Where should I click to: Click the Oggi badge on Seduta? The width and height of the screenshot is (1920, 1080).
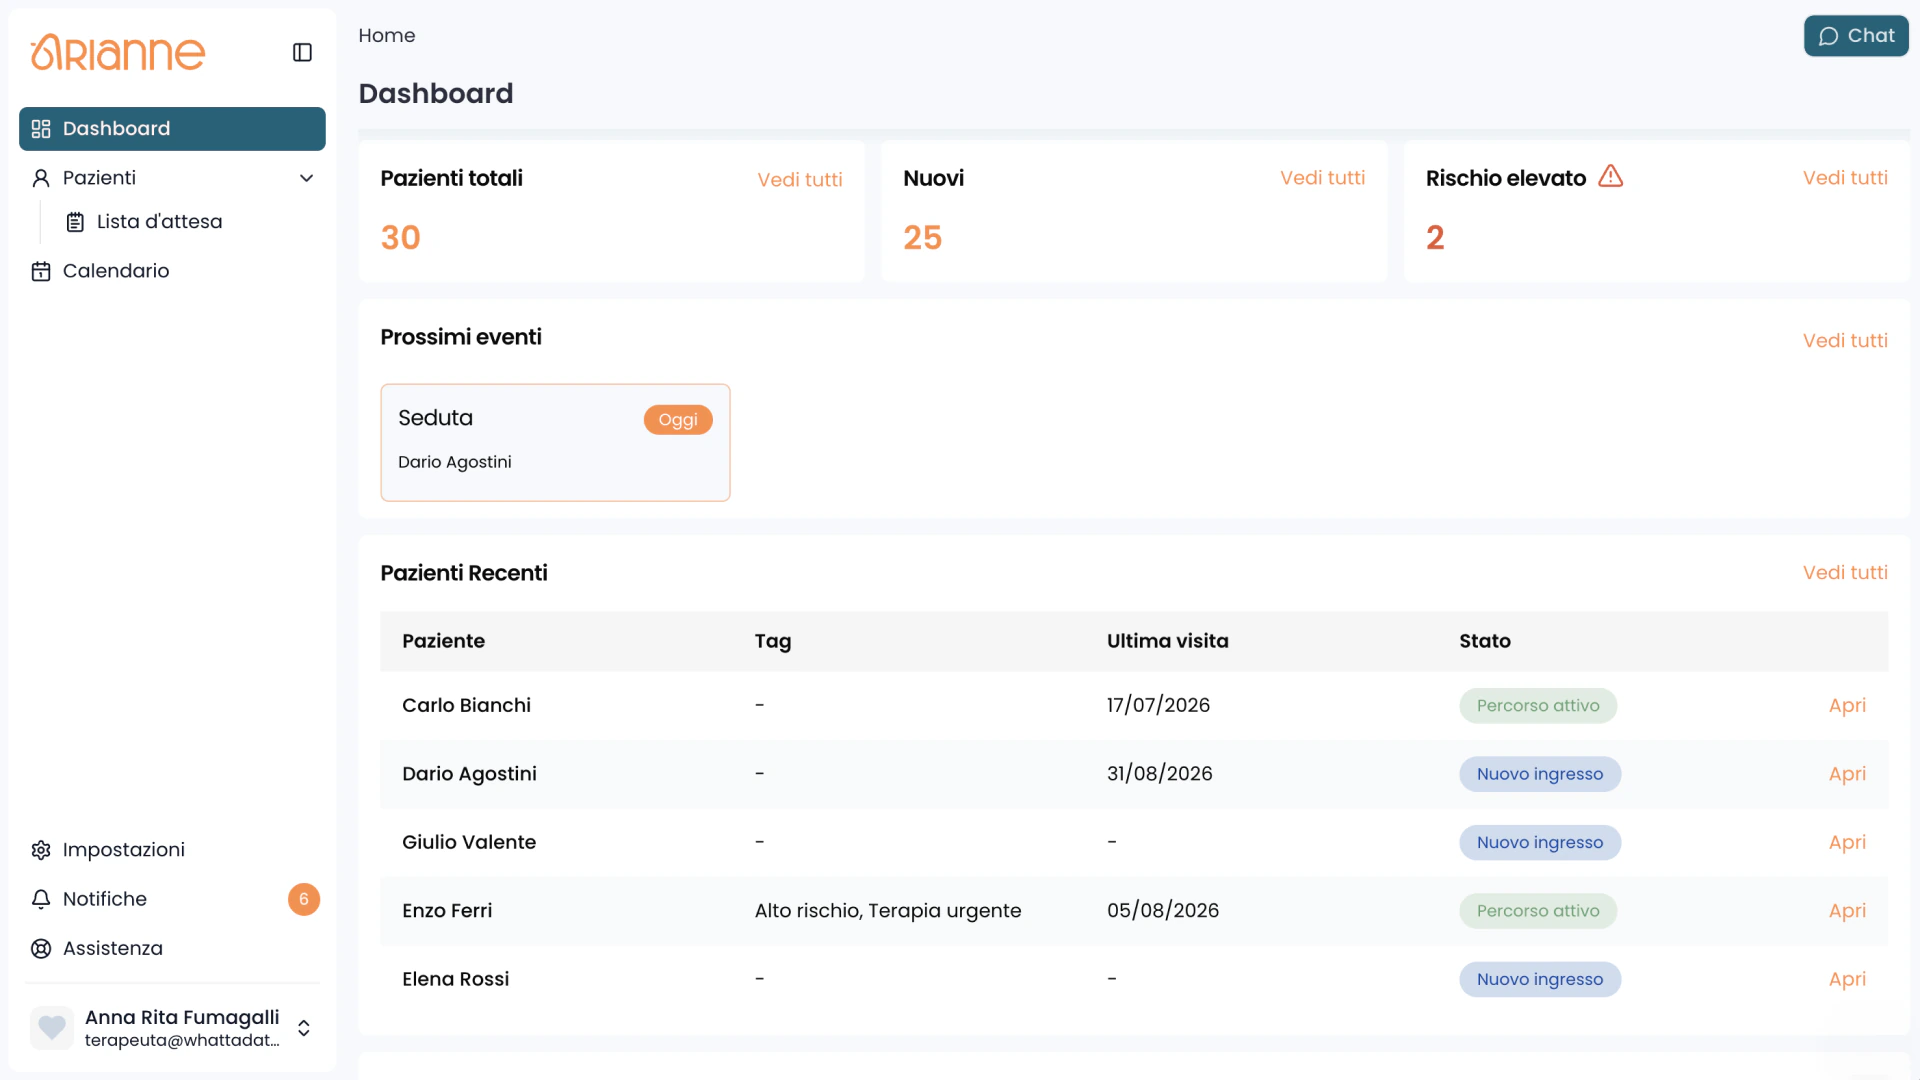coord(678,420)
